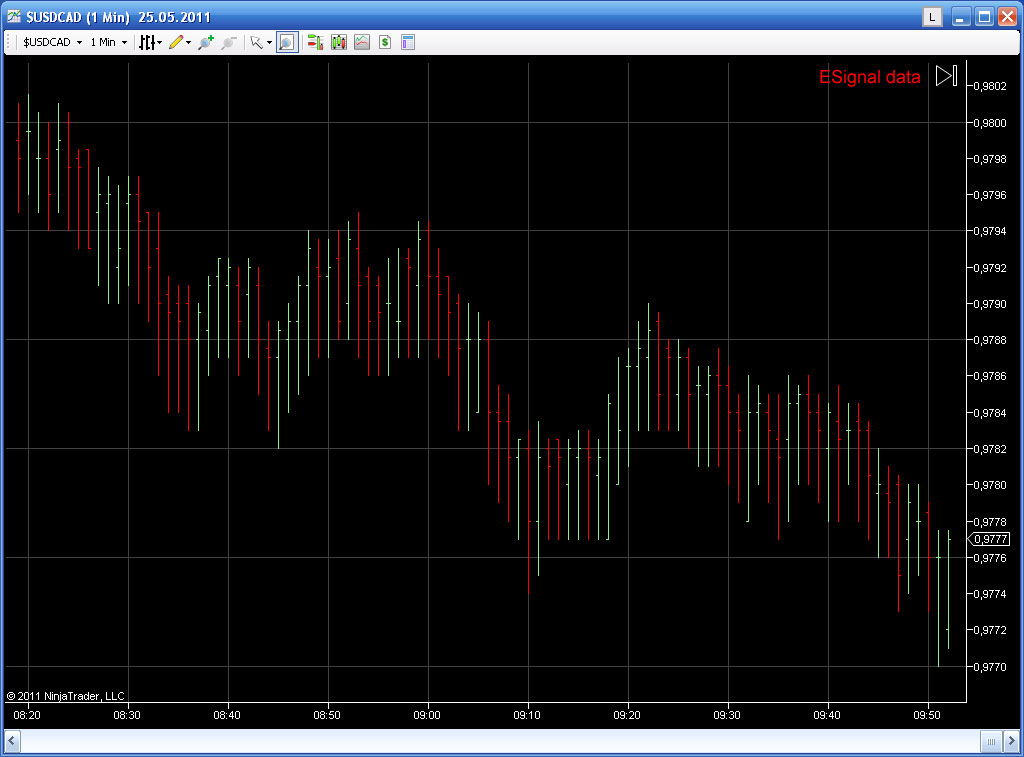Click the 0,9770 price axis label

[989, 667]
